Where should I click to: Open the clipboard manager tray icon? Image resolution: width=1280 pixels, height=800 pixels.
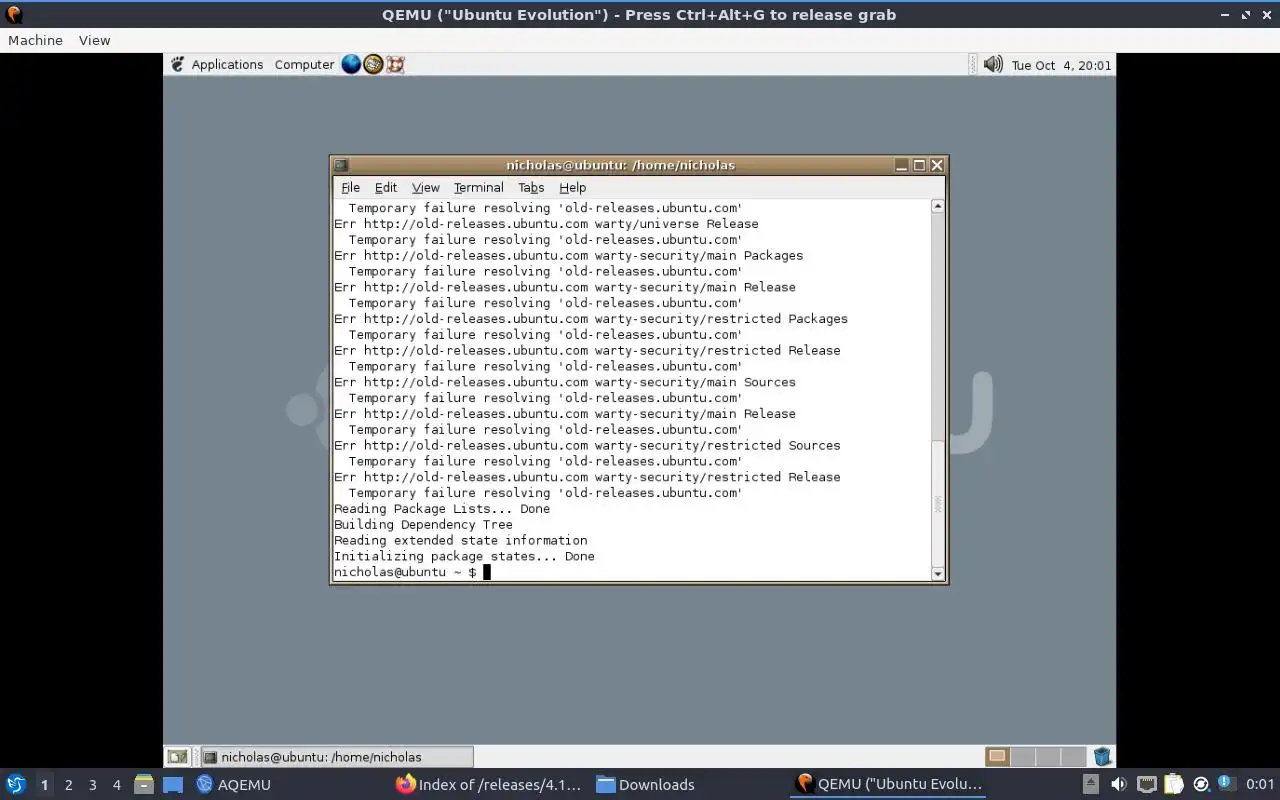tap(1173, 784)
